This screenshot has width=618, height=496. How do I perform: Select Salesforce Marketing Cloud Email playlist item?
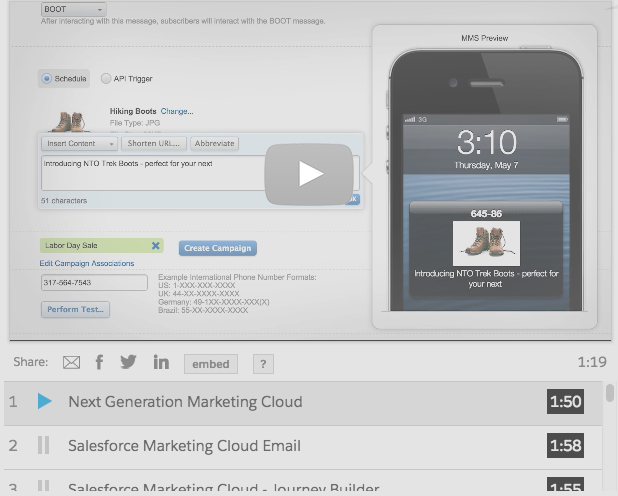tap(303, 446)
